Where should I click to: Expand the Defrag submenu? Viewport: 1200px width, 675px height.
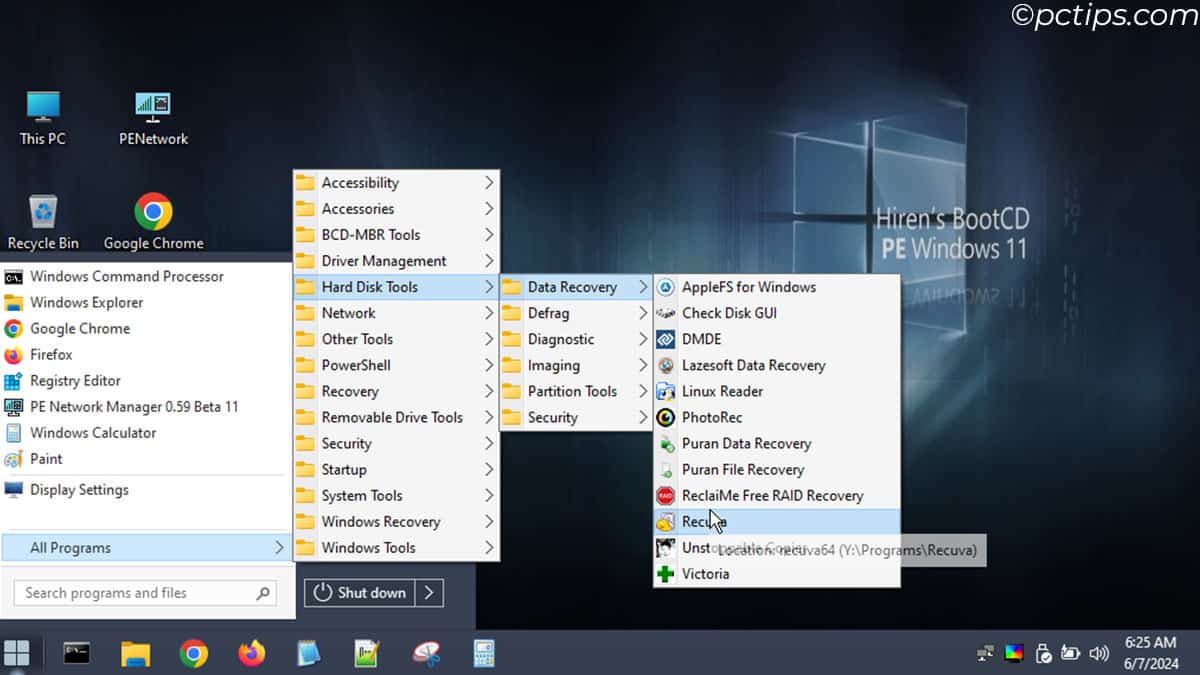point(548,313)
